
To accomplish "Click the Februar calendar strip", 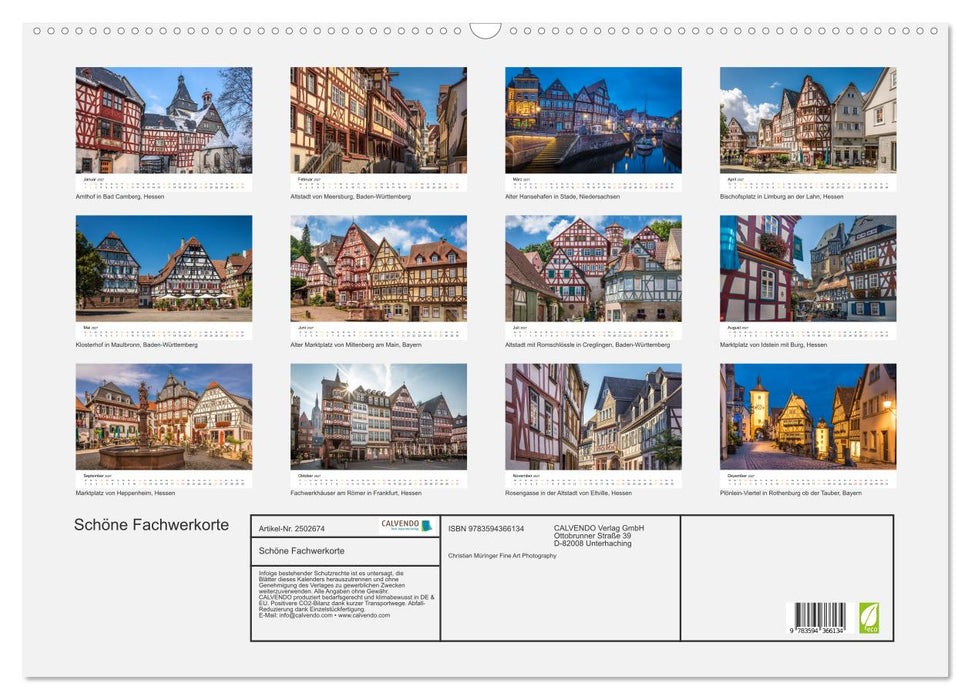I will click(378, 183).
